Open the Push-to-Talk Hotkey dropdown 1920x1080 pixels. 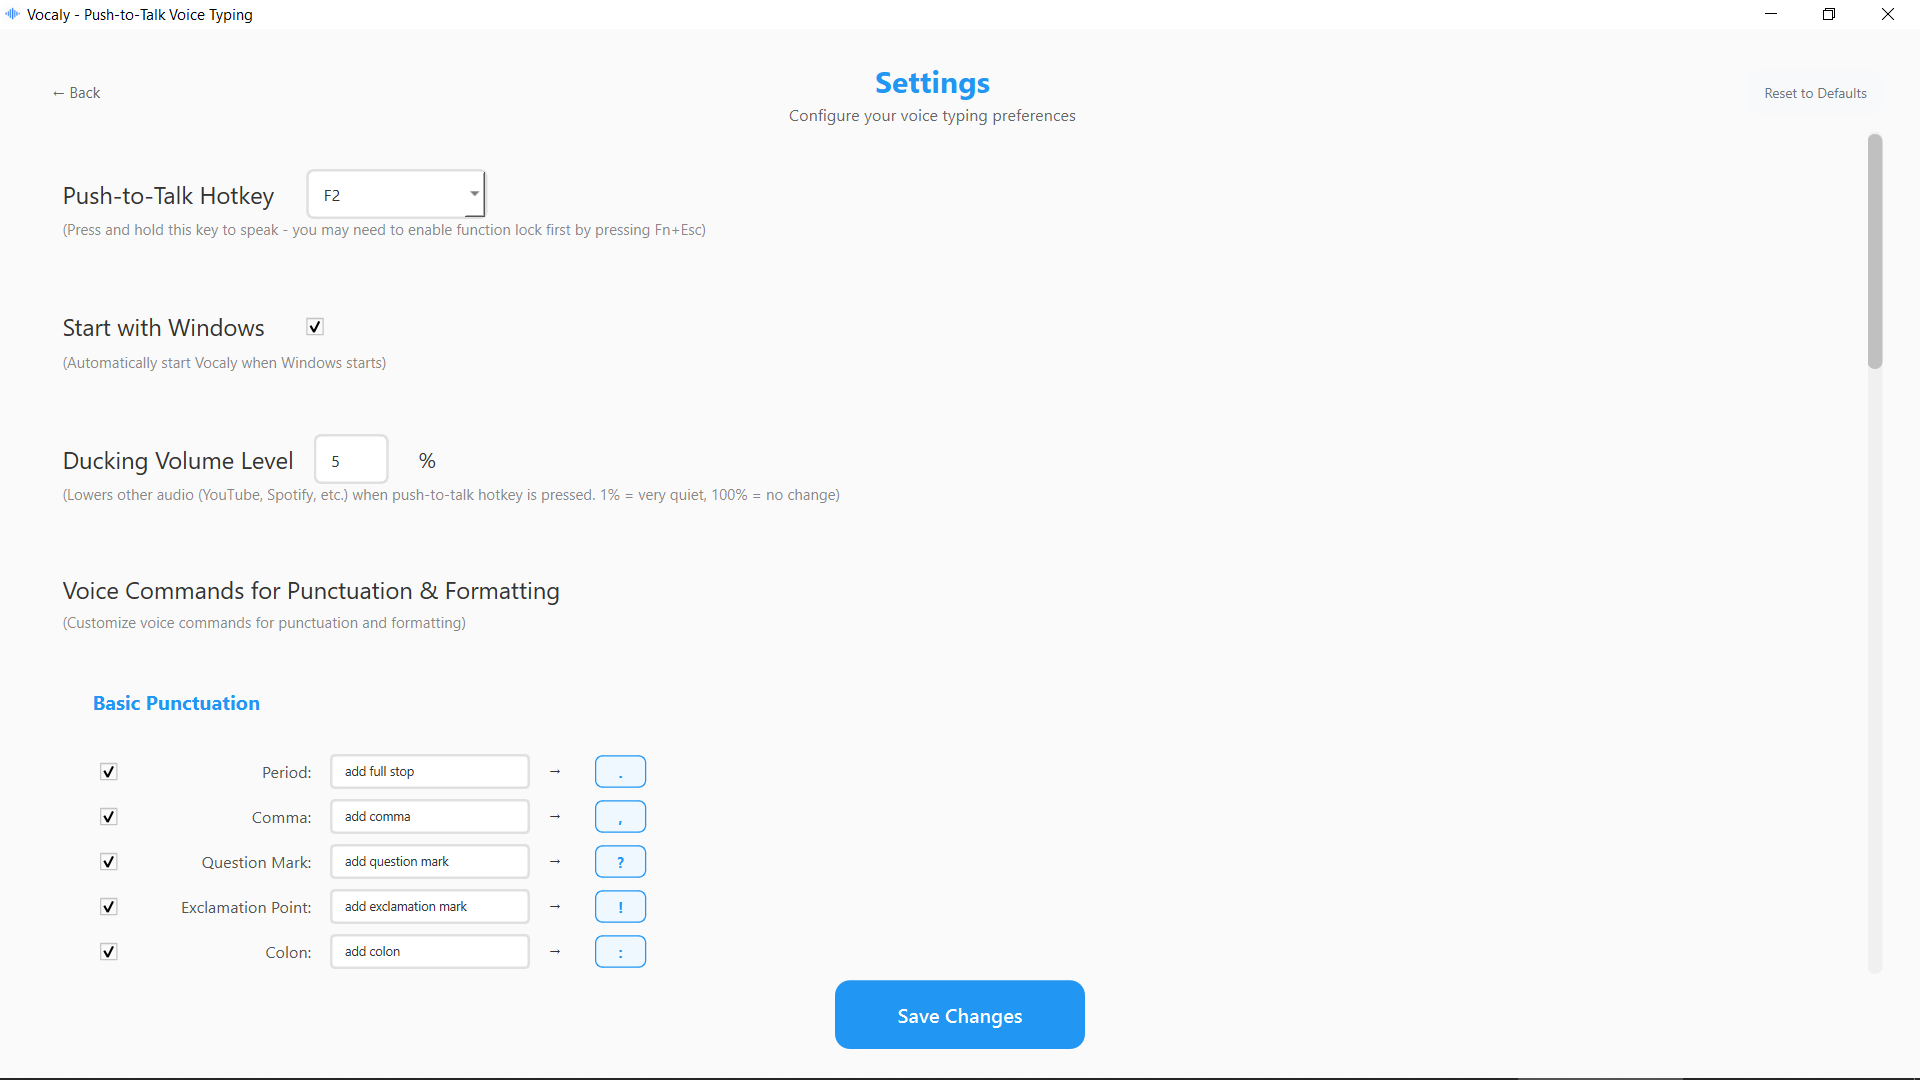396,195
